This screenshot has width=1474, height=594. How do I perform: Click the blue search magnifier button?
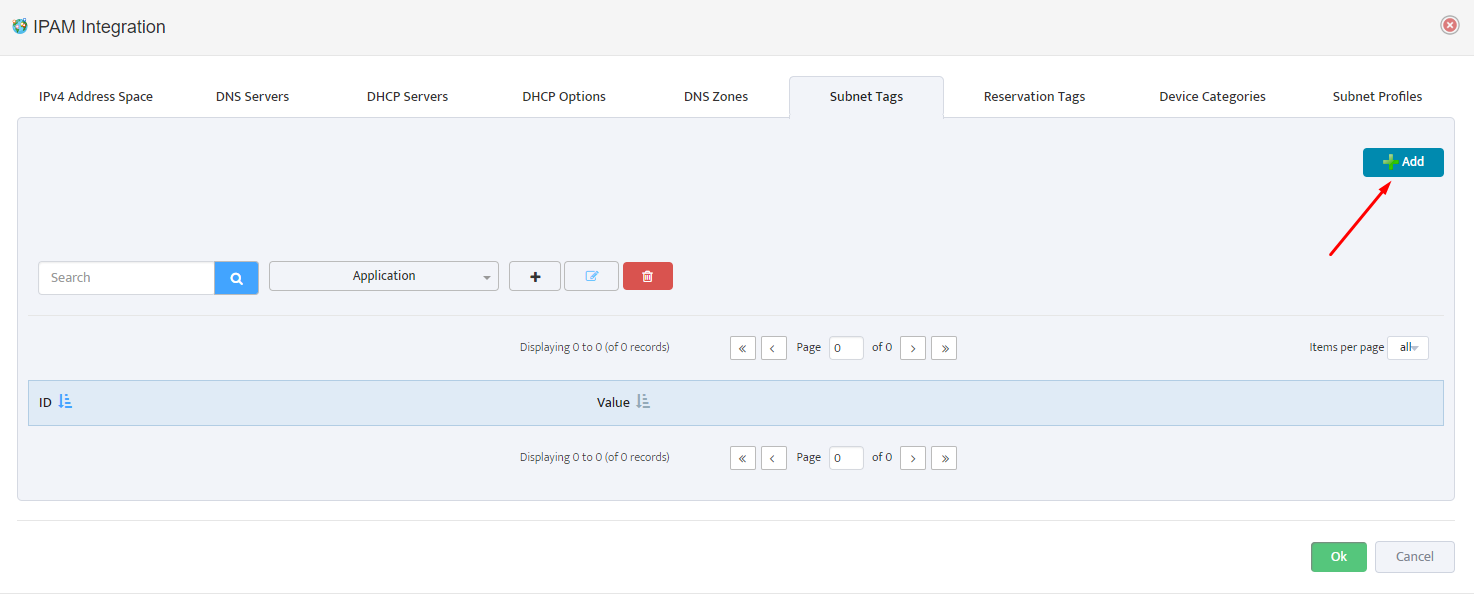(236, 278)
